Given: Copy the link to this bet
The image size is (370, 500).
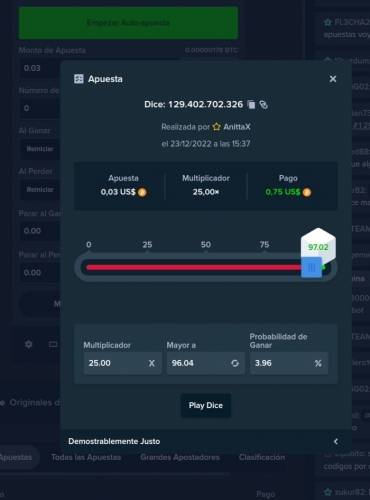Looking at the screenshot, I should [x=264, y=105].
